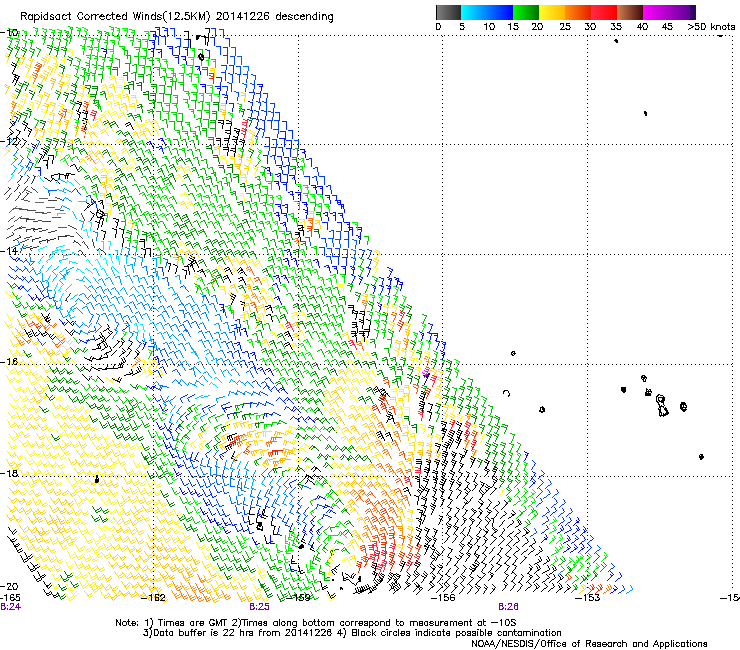Click note 'Black circles indicate possible contamination'
740x650 pixels.
[456, 633]
